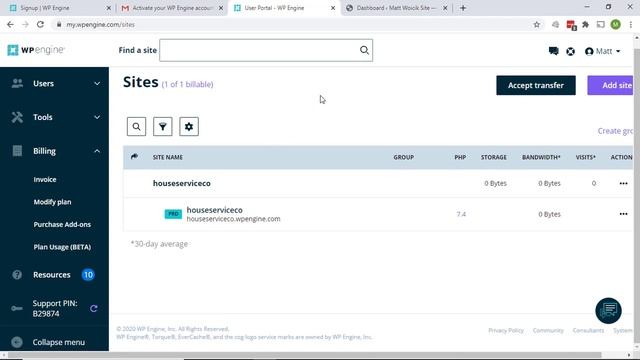Open Resources in the sidebar
Screen dimensions: 640x360
[52, 275]
